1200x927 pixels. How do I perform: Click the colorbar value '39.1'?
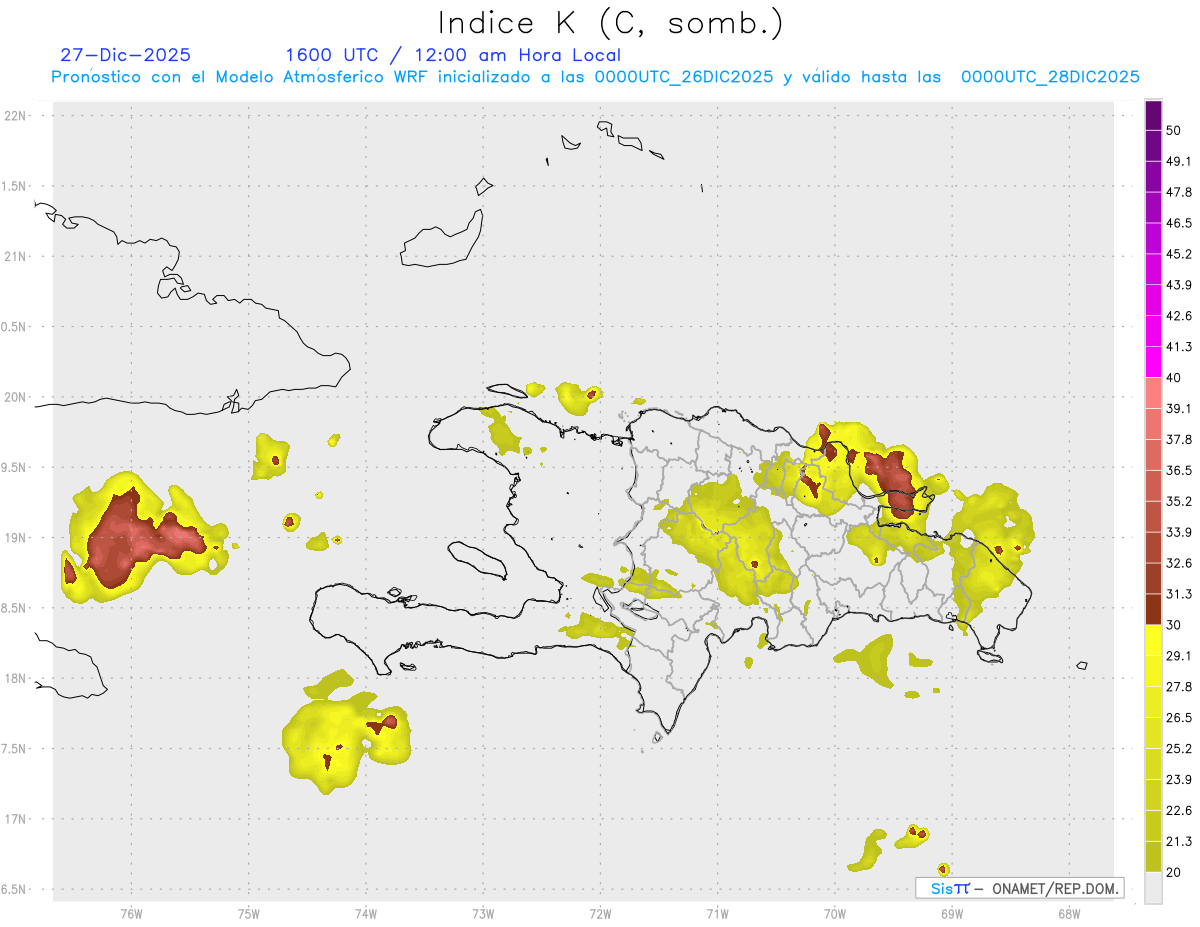[x=1178, y=409]
